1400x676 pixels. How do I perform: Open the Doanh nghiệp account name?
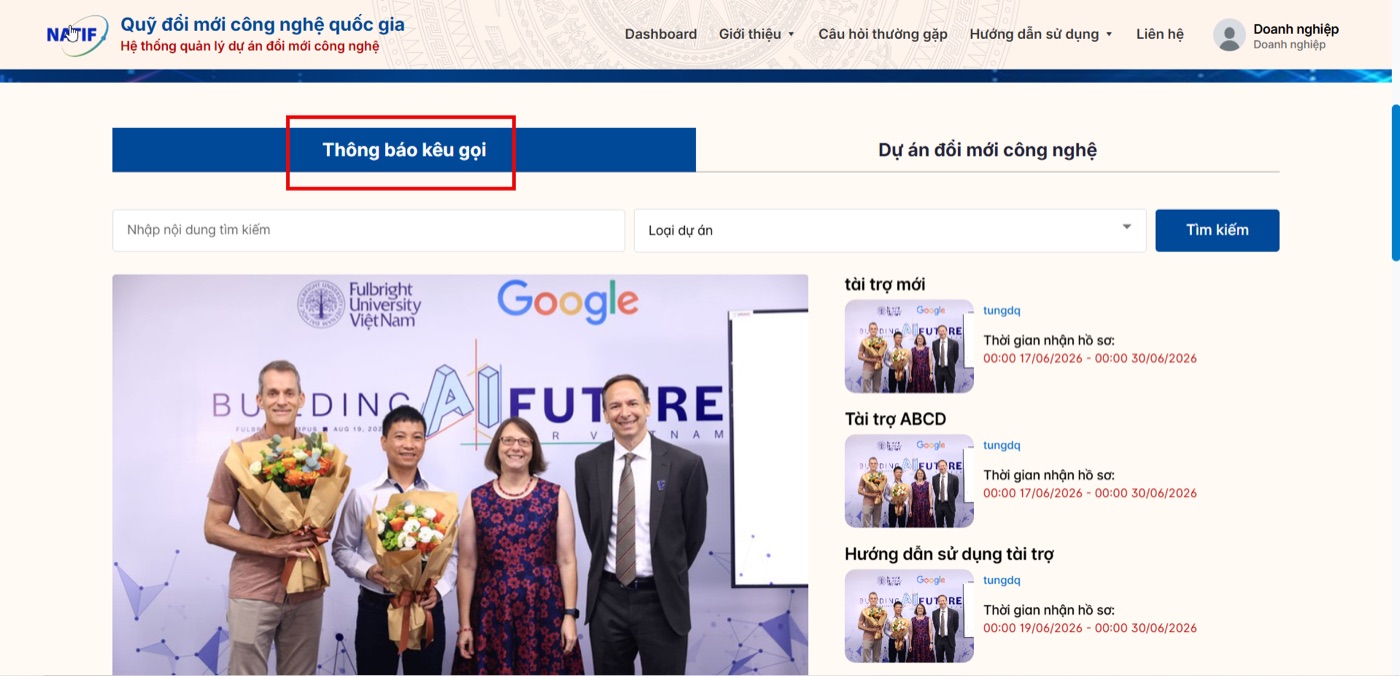(1296, 29)
